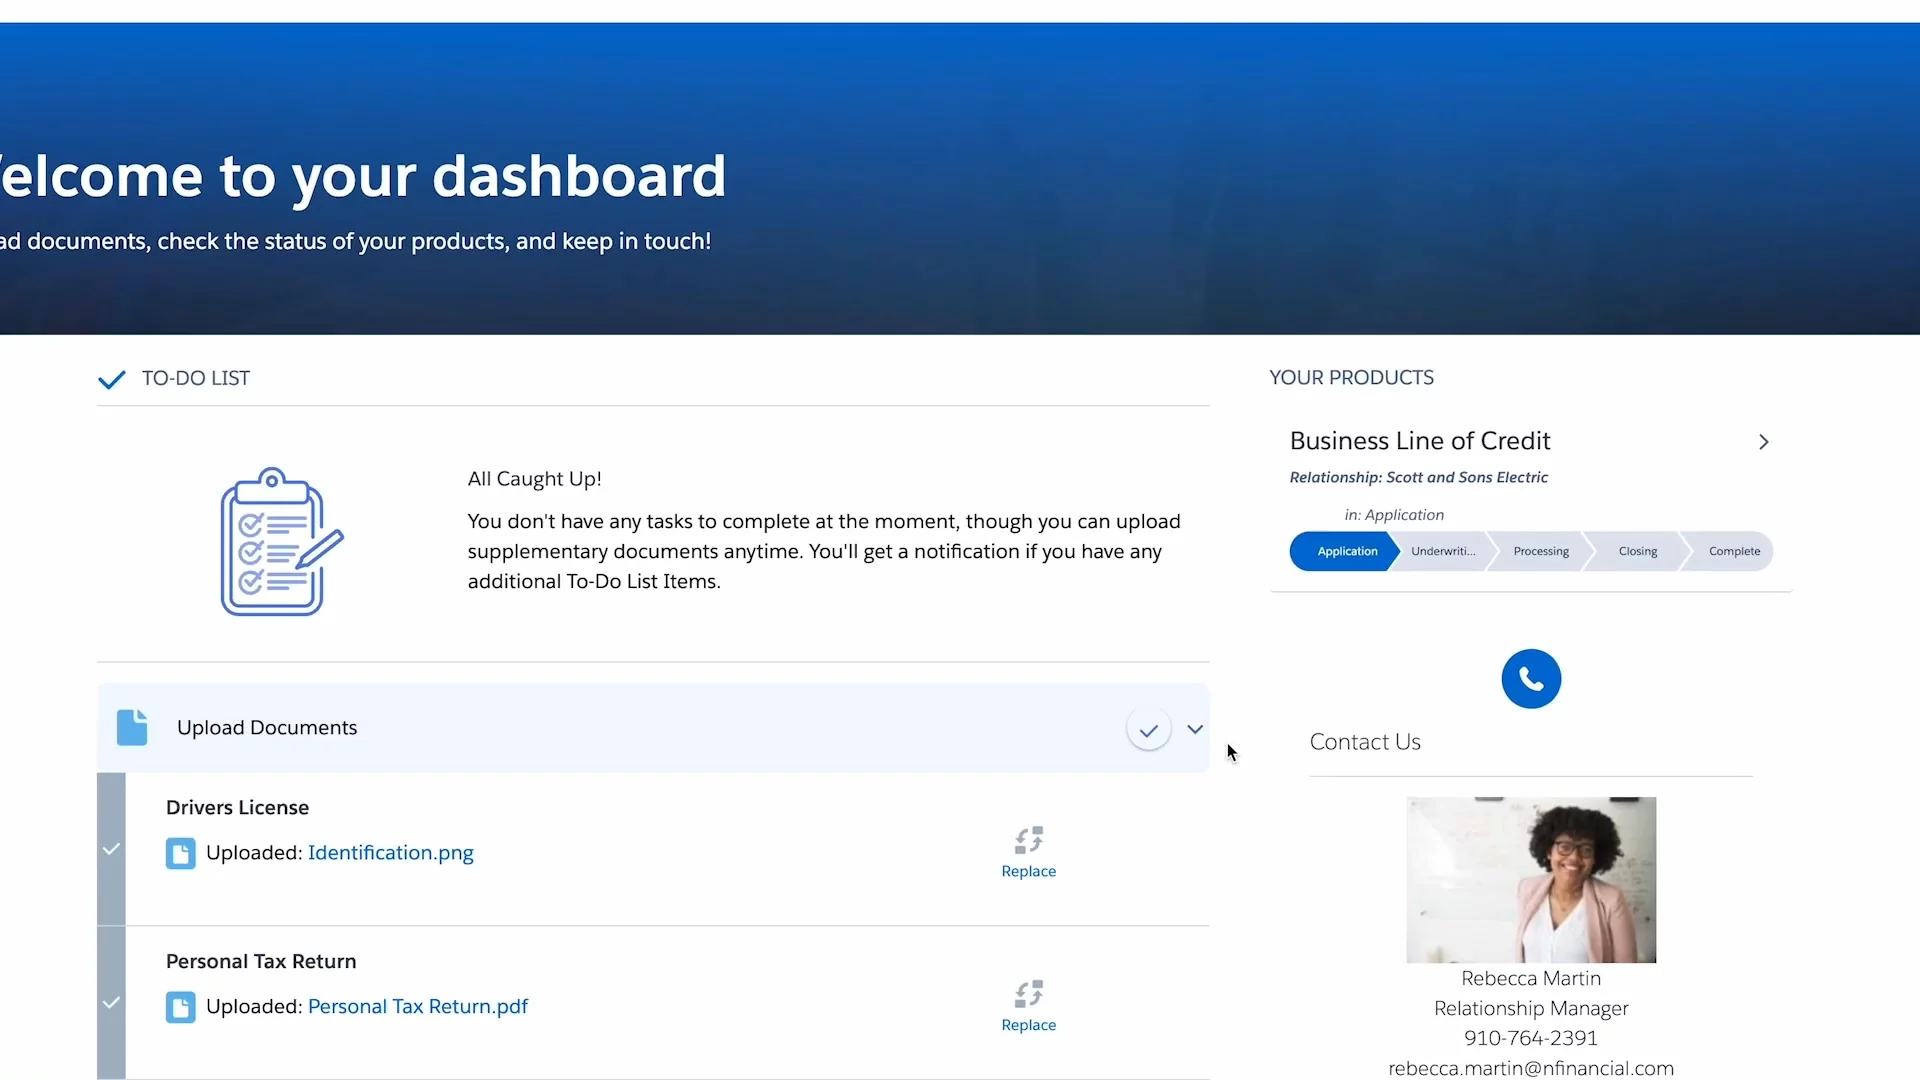Click Replace icon for Drivers License
Viewport: 1920px width, 1080px height.
point(1028,841)
